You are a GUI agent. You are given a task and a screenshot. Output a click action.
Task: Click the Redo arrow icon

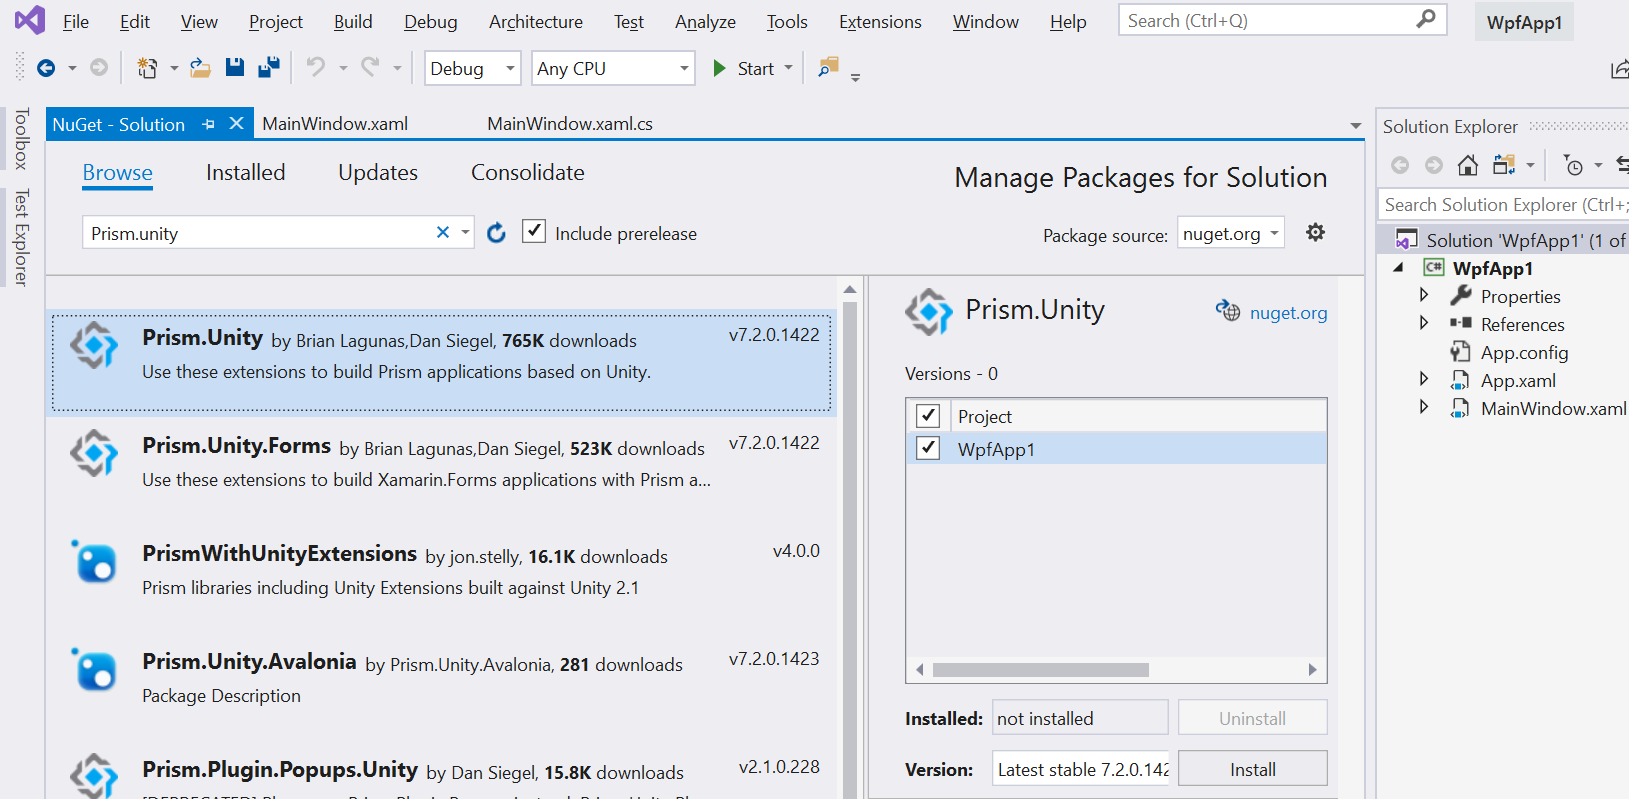tap(370, 67)
